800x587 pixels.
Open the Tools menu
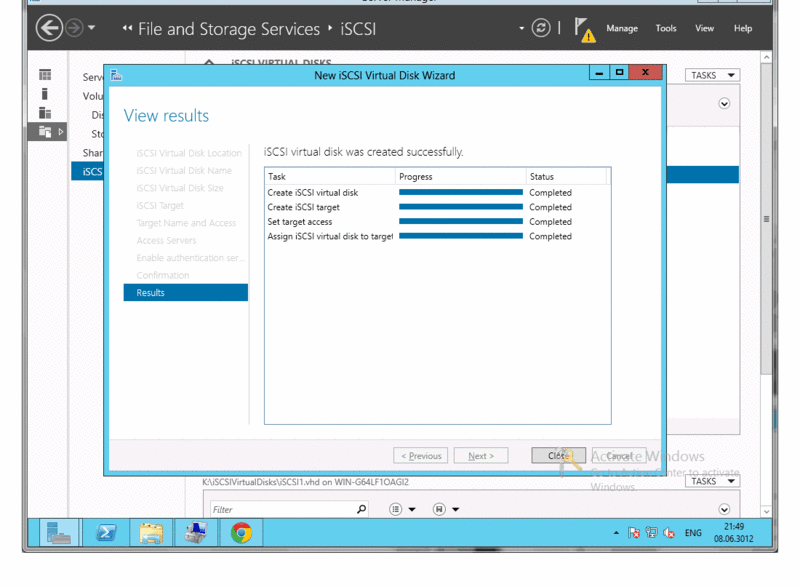click(x=666, y=29)
